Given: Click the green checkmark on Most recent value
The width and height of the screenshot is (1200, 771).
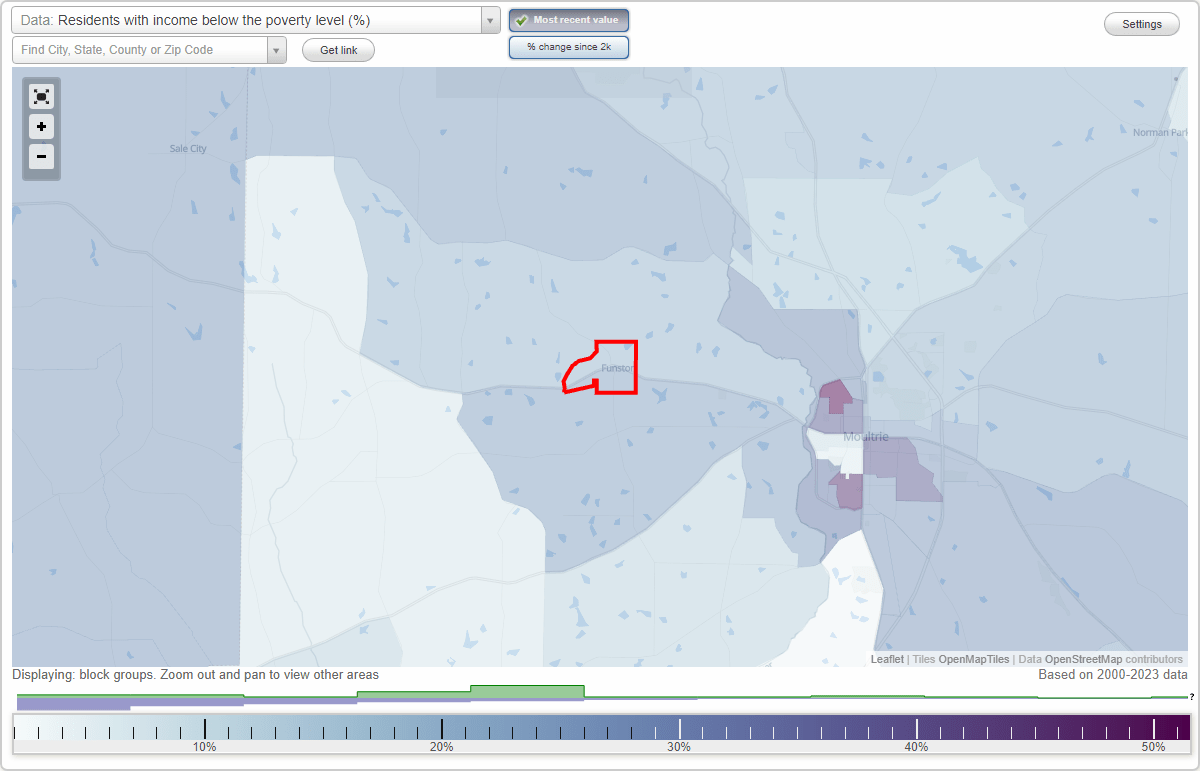Looking at the screenshot, I should [x=520, y=19].
